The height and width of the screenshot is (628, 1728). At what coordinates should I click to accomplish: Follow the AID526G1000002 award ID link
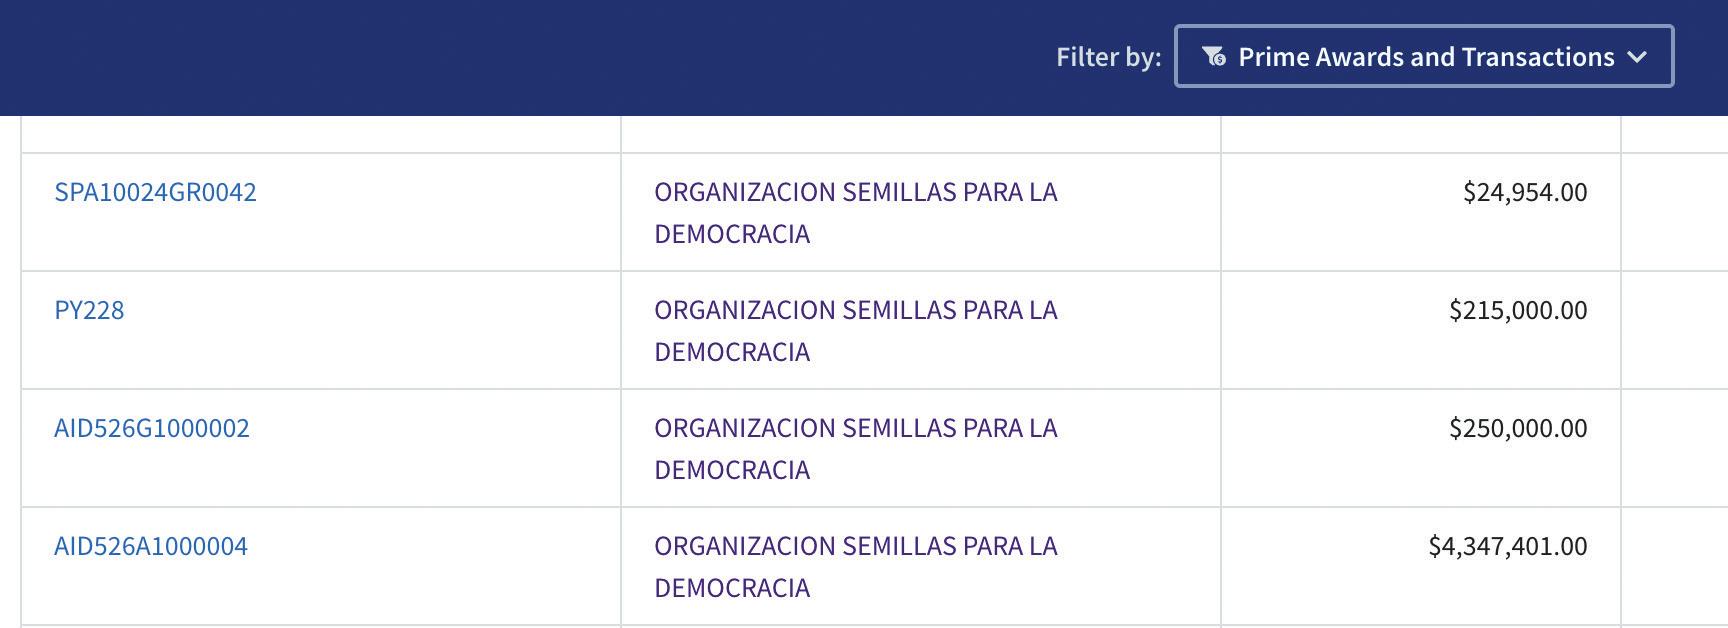coord(152,428)
